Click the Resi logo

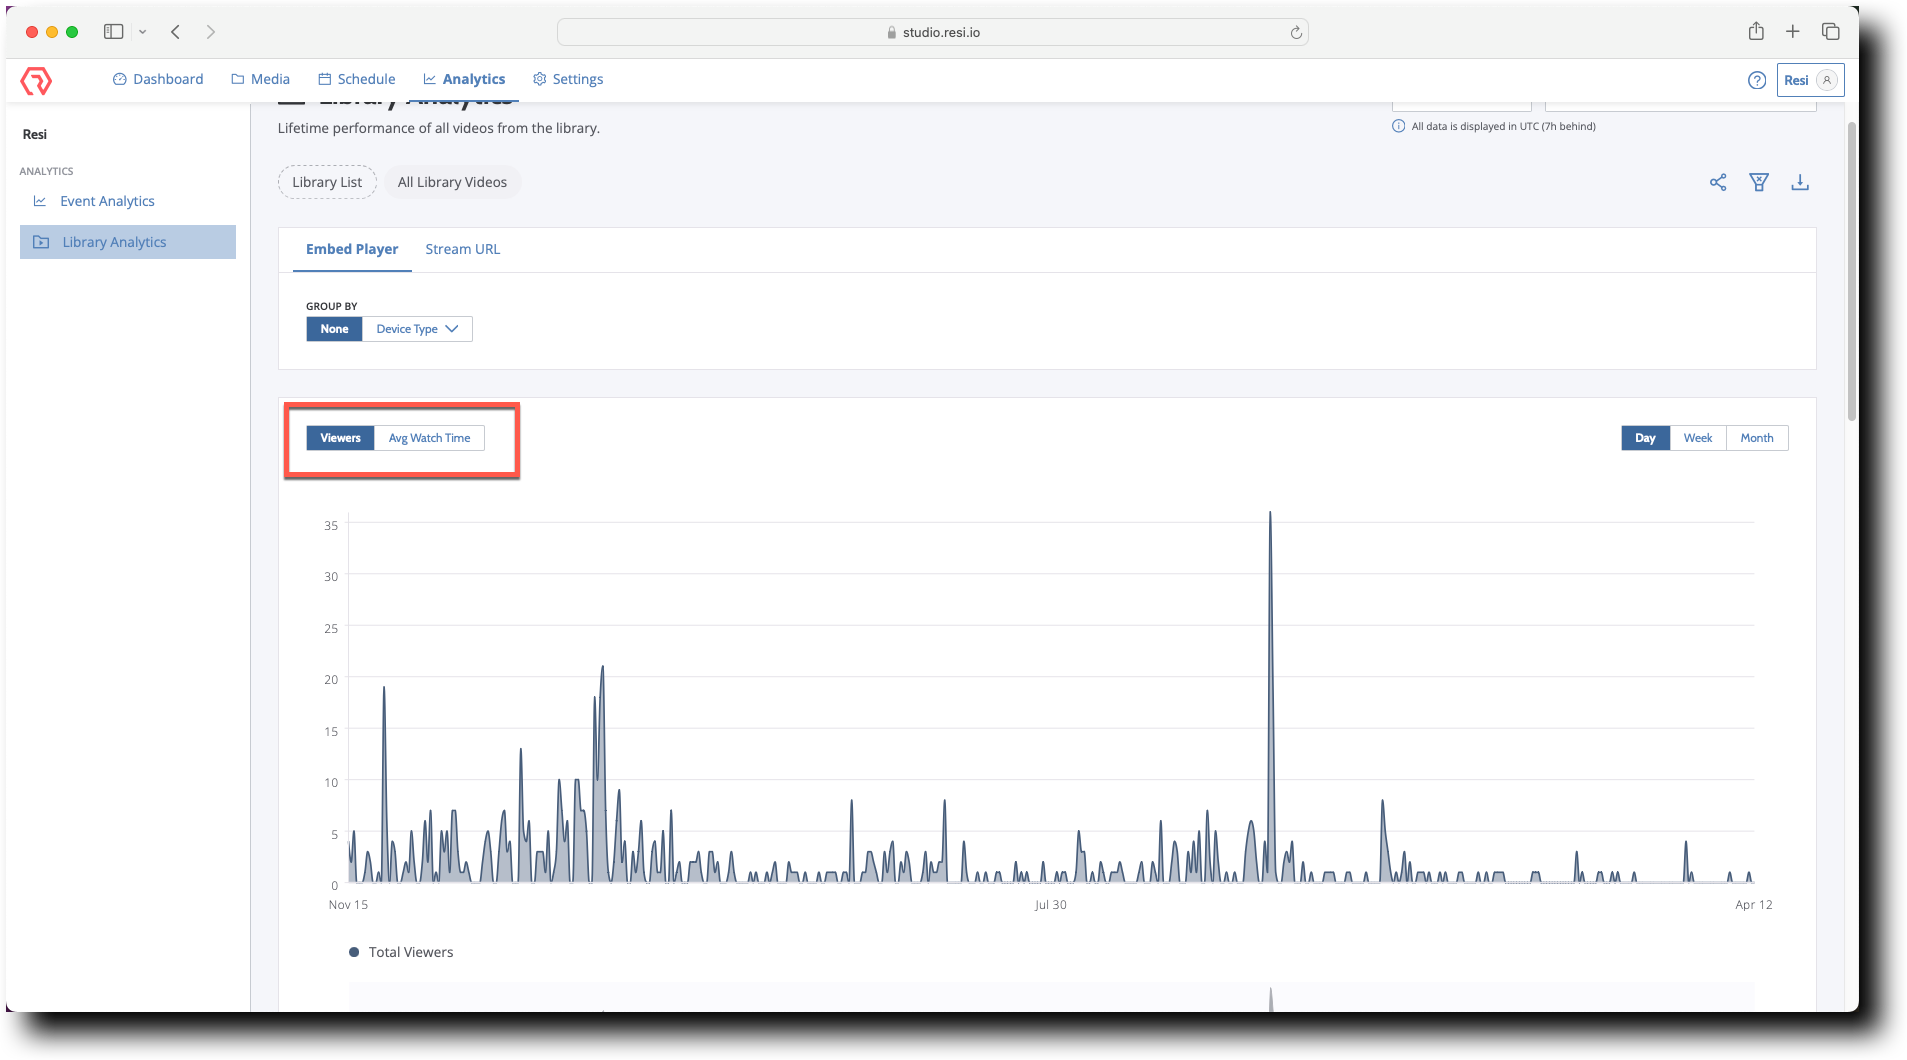36,80
